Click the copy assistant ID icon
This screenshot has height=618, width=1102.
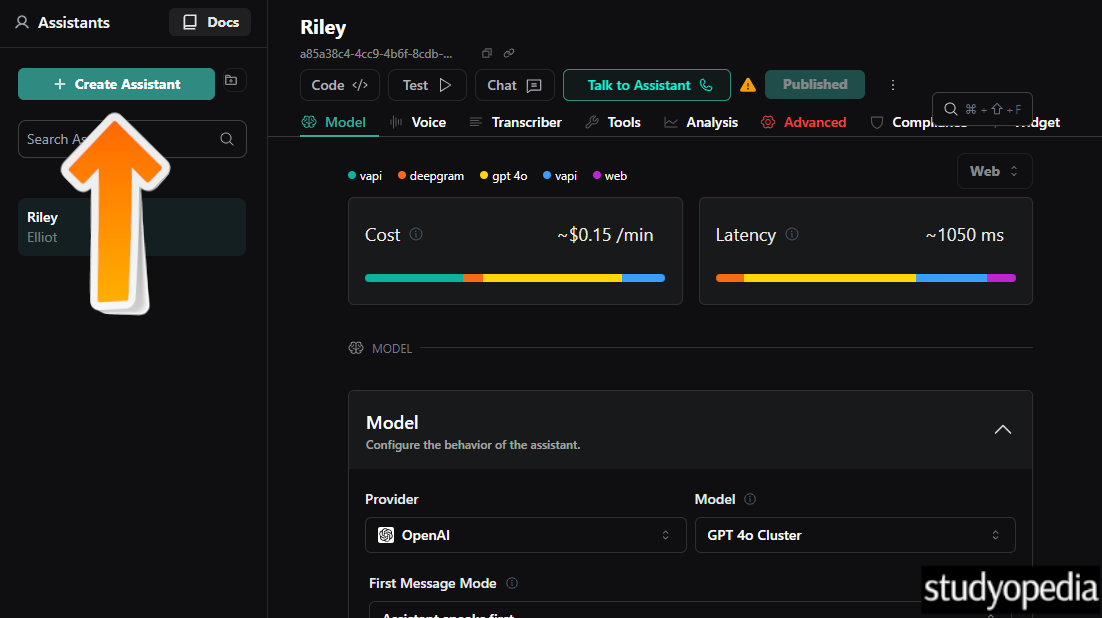tap(487, 53)
